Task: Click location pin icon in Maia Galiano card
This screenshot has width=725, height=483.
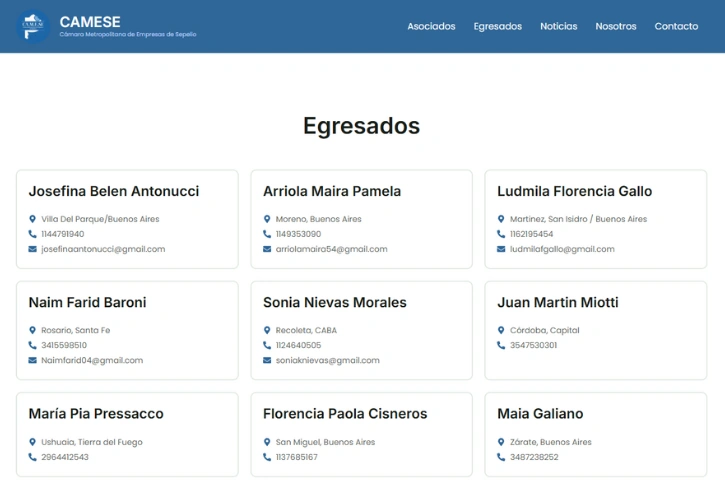Action: tap(501, 442)
